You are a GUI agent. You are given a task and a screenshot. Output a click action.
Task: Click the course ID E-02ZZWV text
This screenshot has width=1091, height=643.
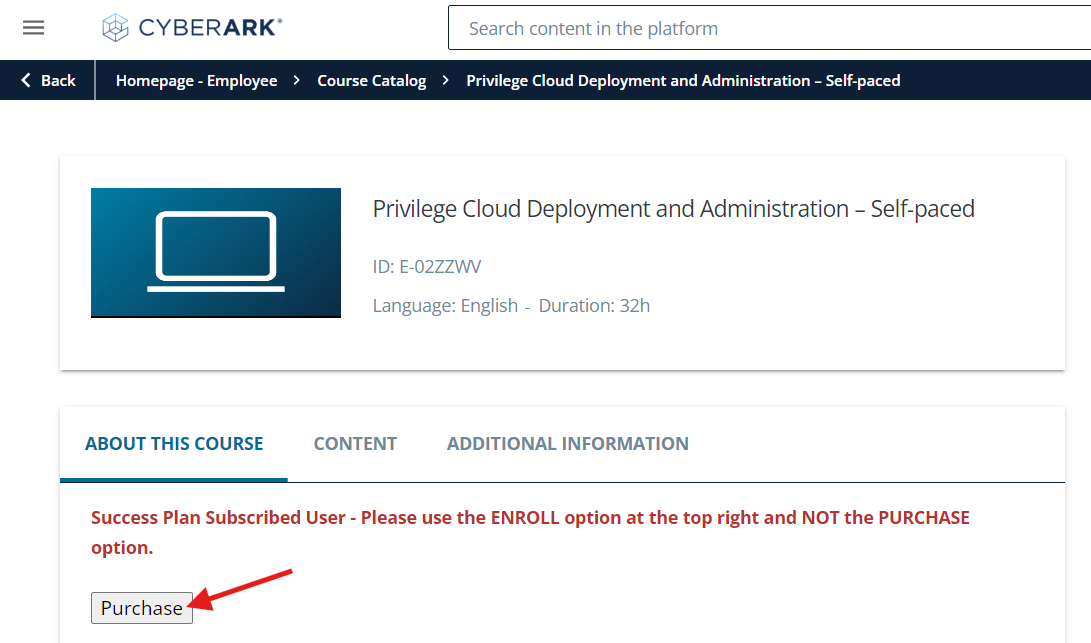(x=427, y=267)
